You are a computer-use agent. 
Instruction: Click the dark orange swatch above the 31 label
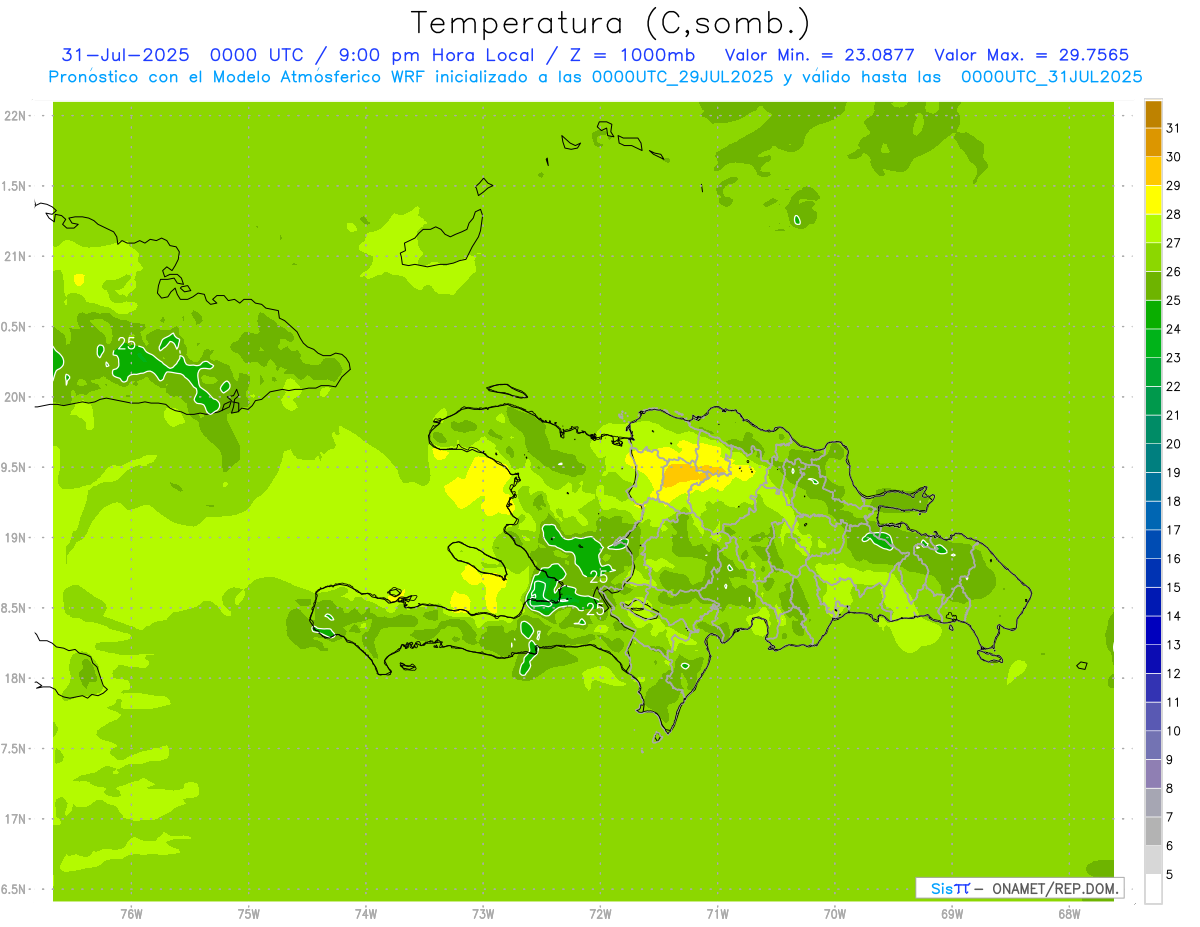pos(1153,114)
